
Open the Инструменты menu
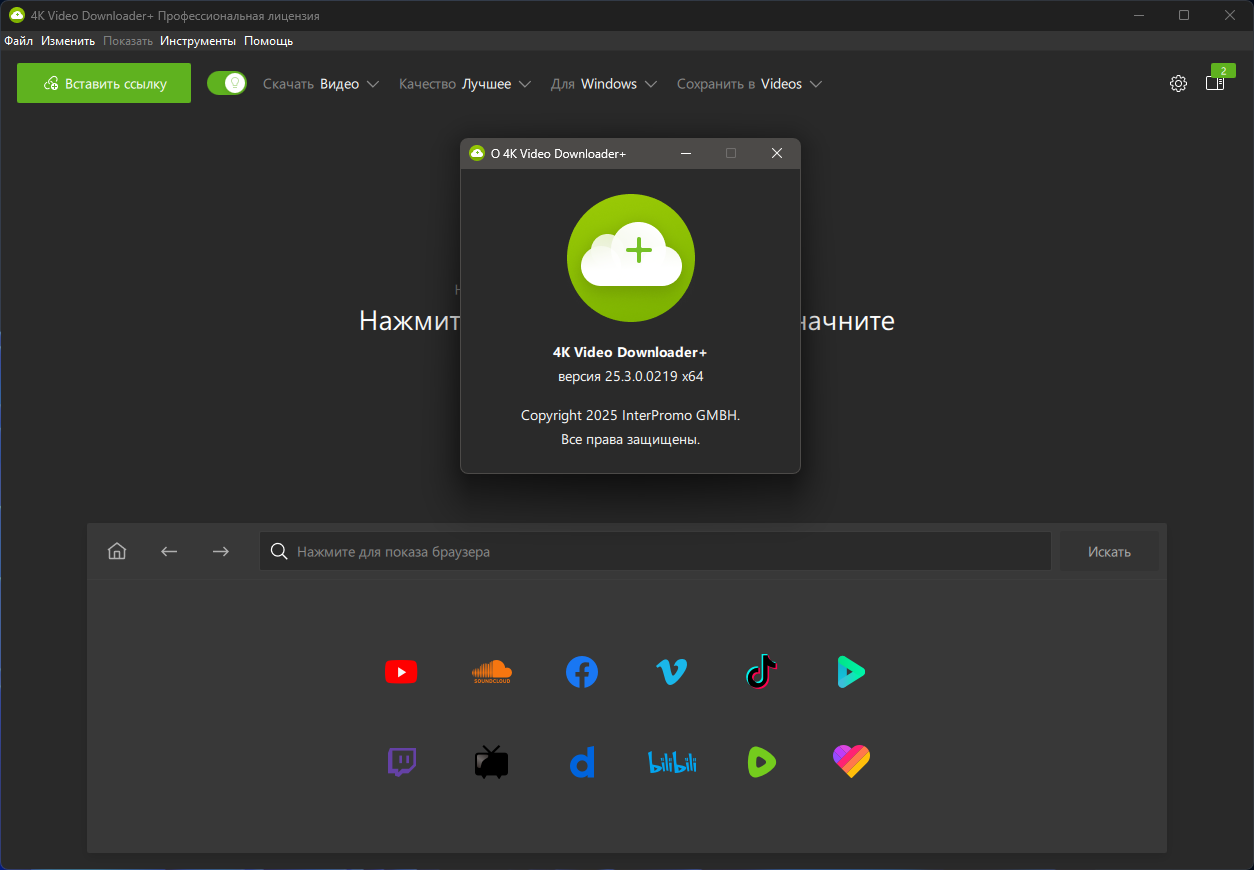pyautogui.click(x=198, y=41)
